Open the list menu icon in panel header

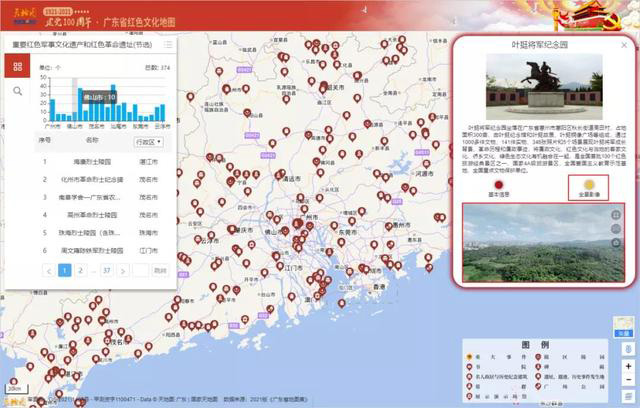tap(168, 45)
